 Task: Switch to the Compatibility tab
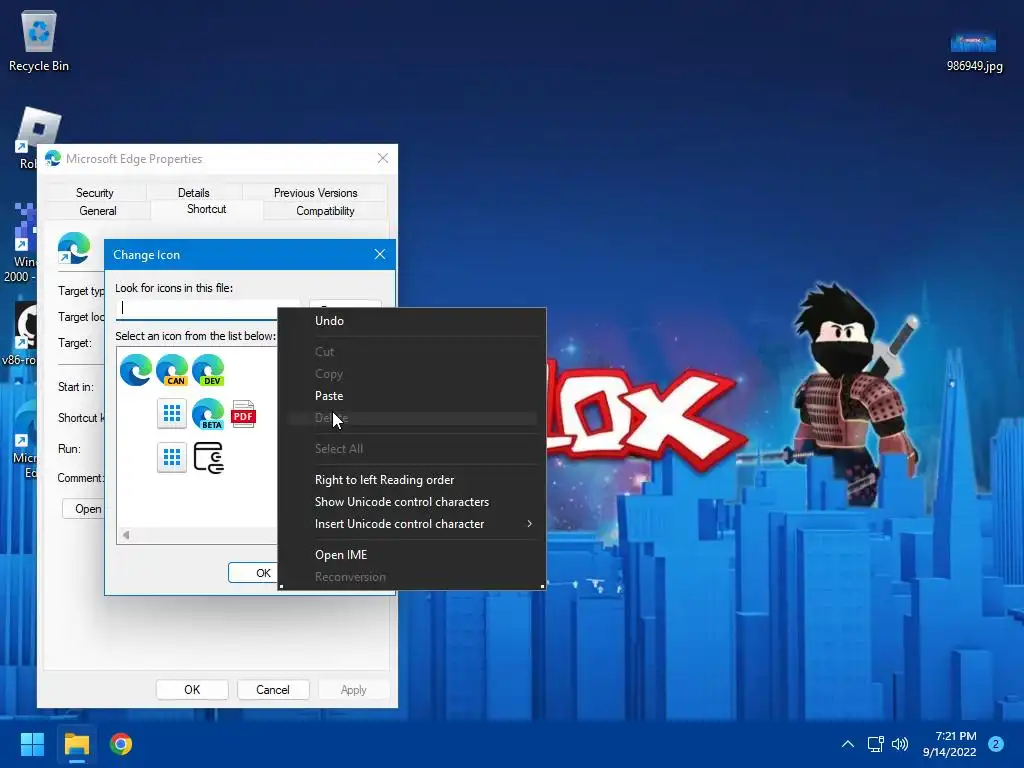[325, 211]
